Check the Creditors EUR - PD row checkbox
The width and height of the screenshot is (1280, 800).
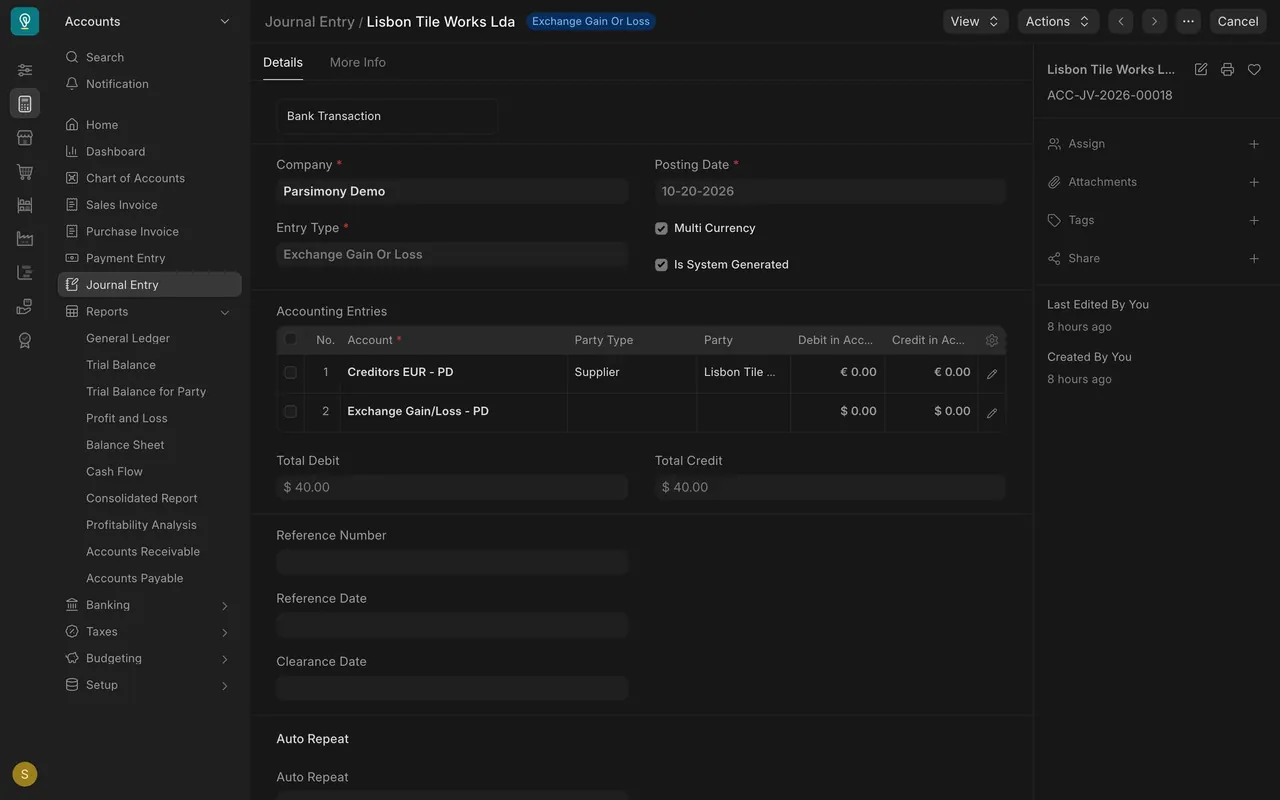291,372
